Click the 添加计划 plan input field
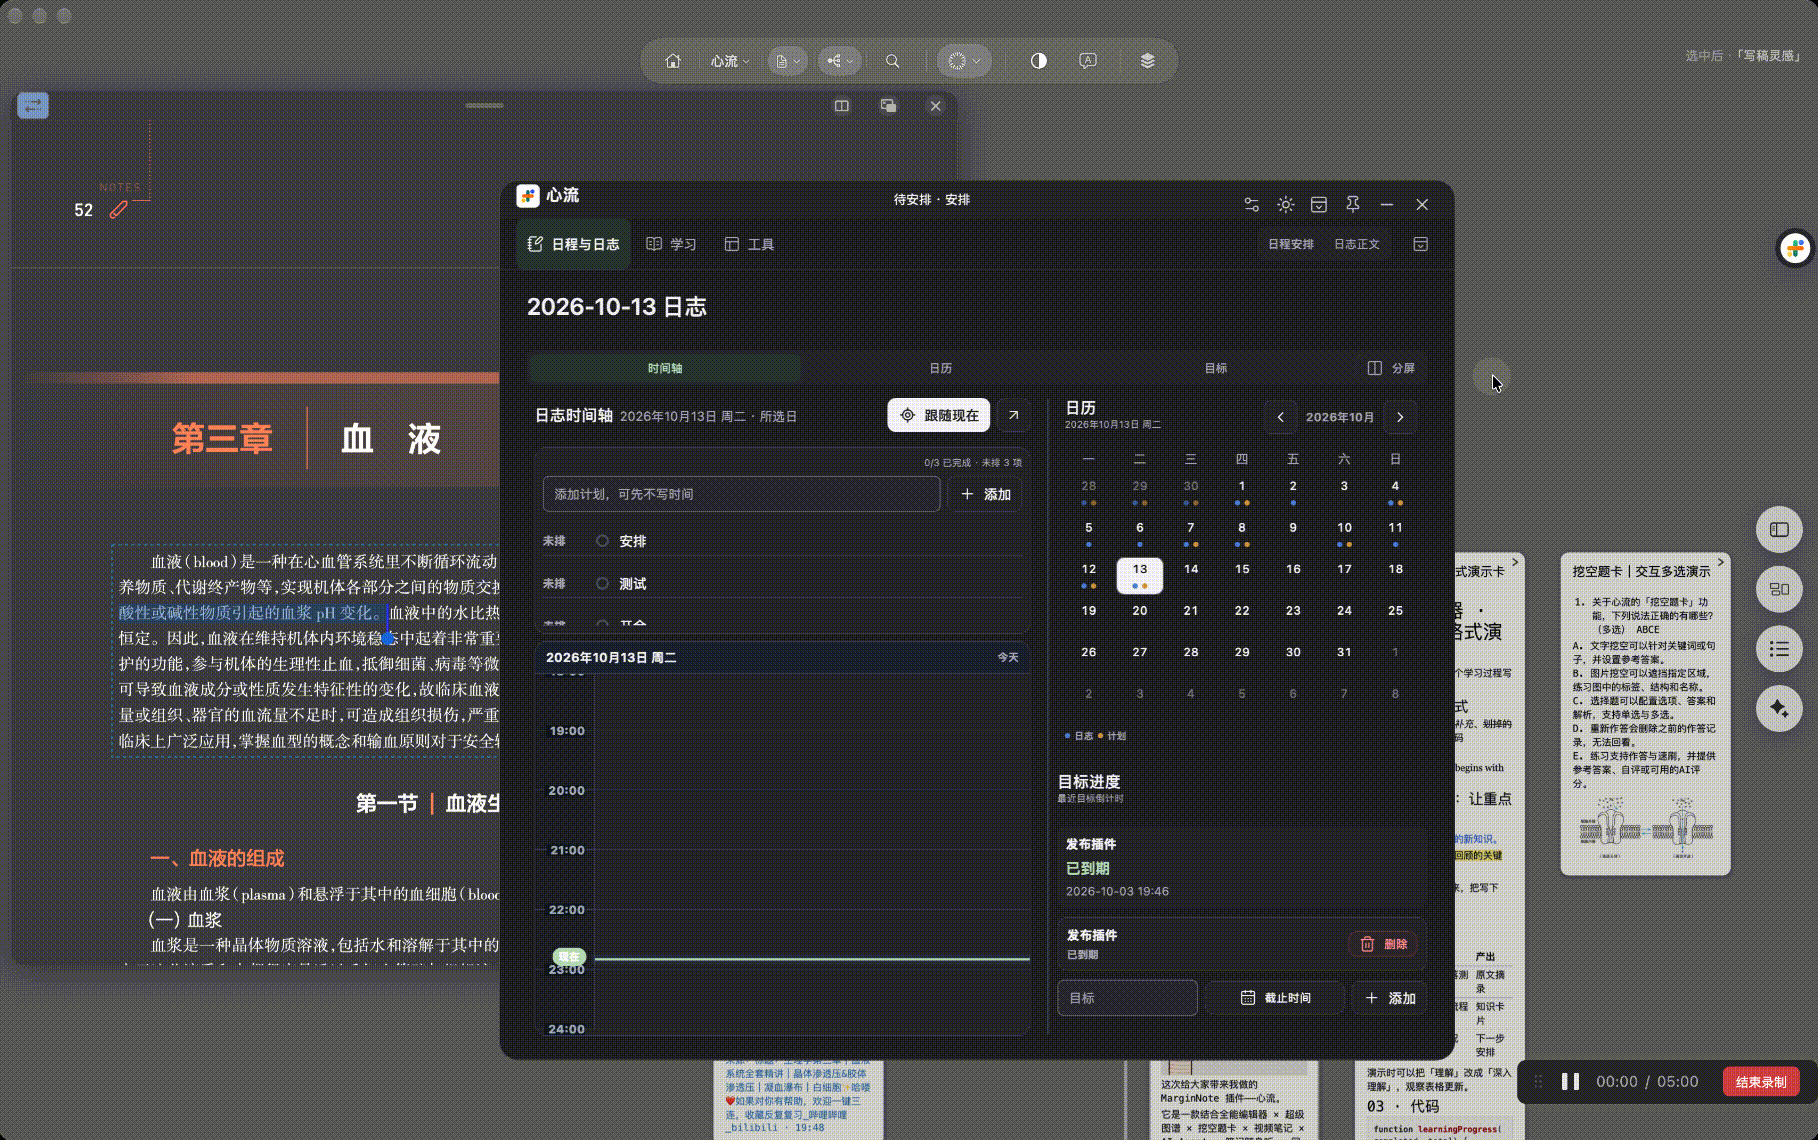 point(741,494)
